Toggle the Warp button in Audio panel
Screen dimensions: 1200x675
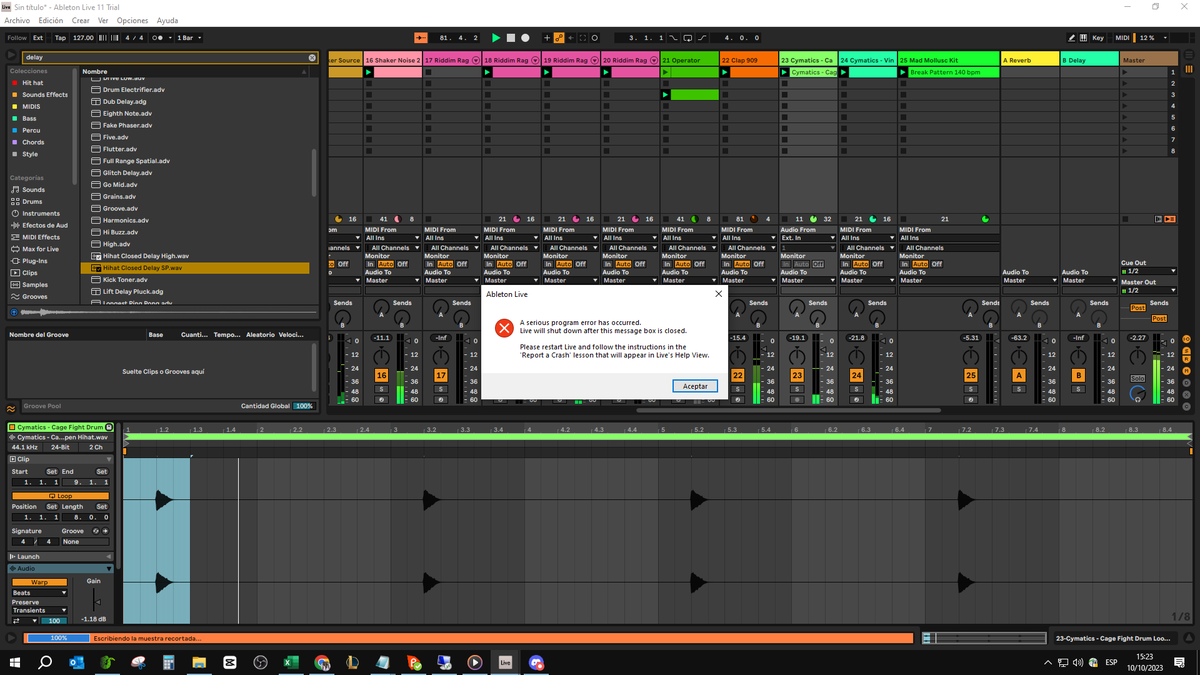[x=39, y=582]
